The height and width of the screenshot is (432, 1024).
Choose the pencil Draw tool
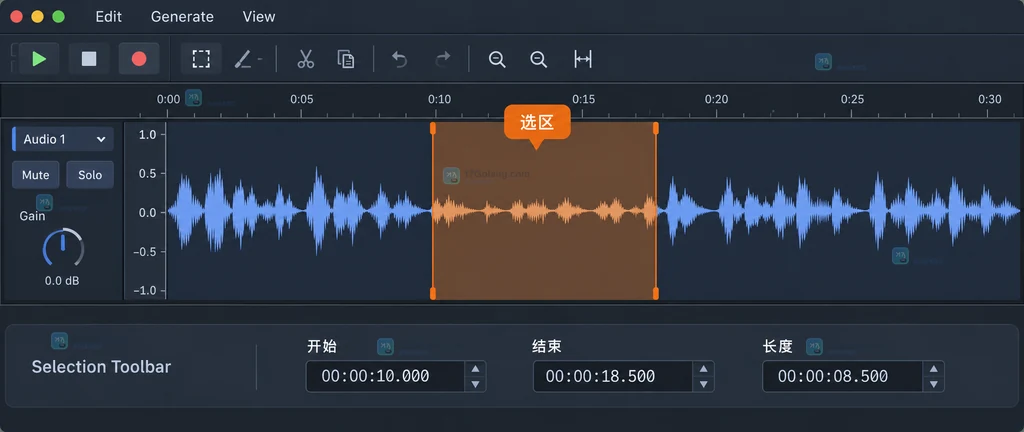[244, 60]
